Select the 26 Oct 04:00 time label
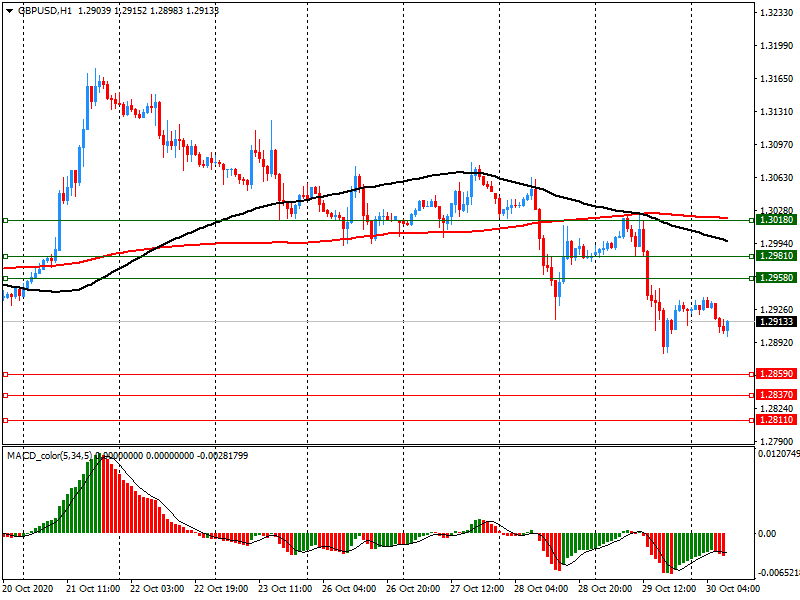Image resolution: width=800 pixels, height=600 pixels. (x=349, y=588)
